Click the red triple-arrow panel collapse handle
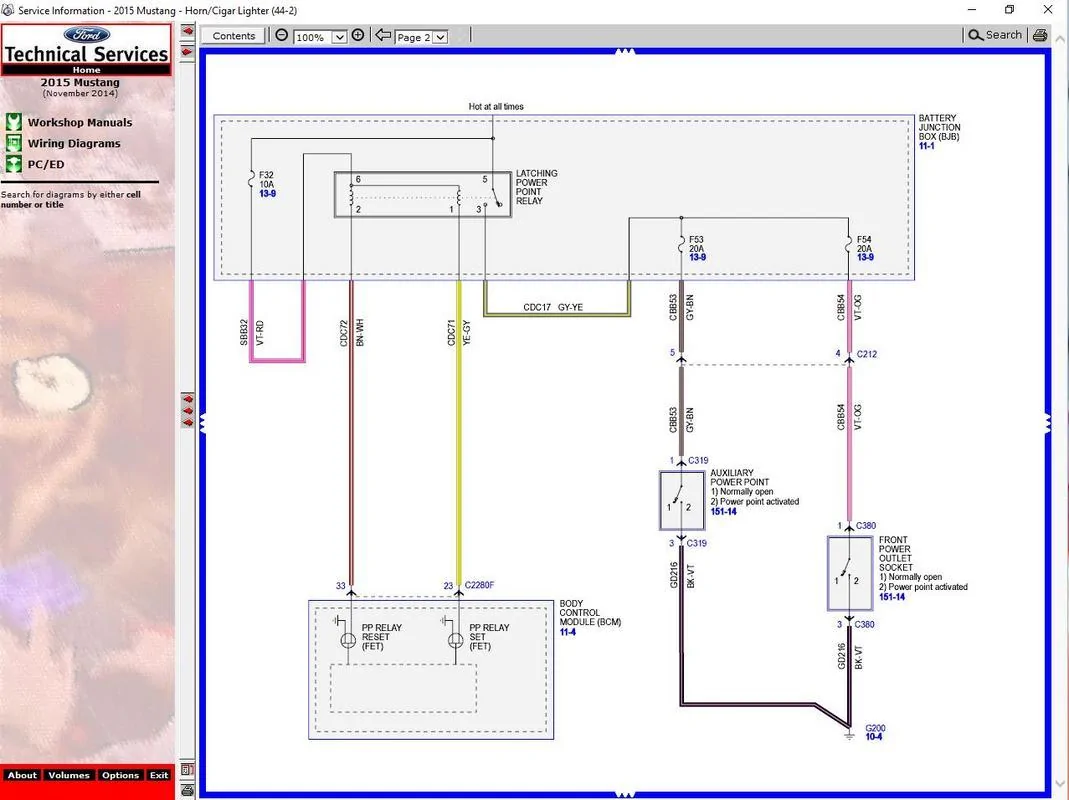The image size is (1069, 800). (187, 411)
